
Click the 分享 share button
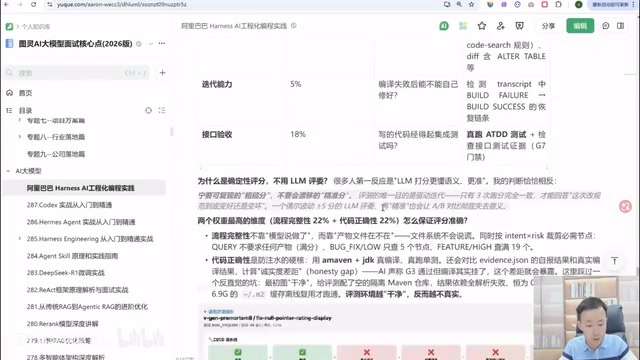coord(548,26)
